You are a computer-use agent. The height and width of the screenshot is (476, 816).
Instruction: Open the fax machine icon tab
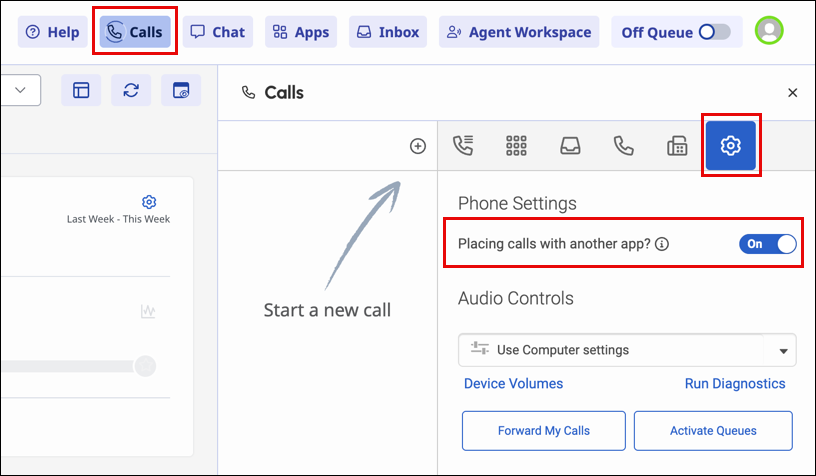(677, 146)
